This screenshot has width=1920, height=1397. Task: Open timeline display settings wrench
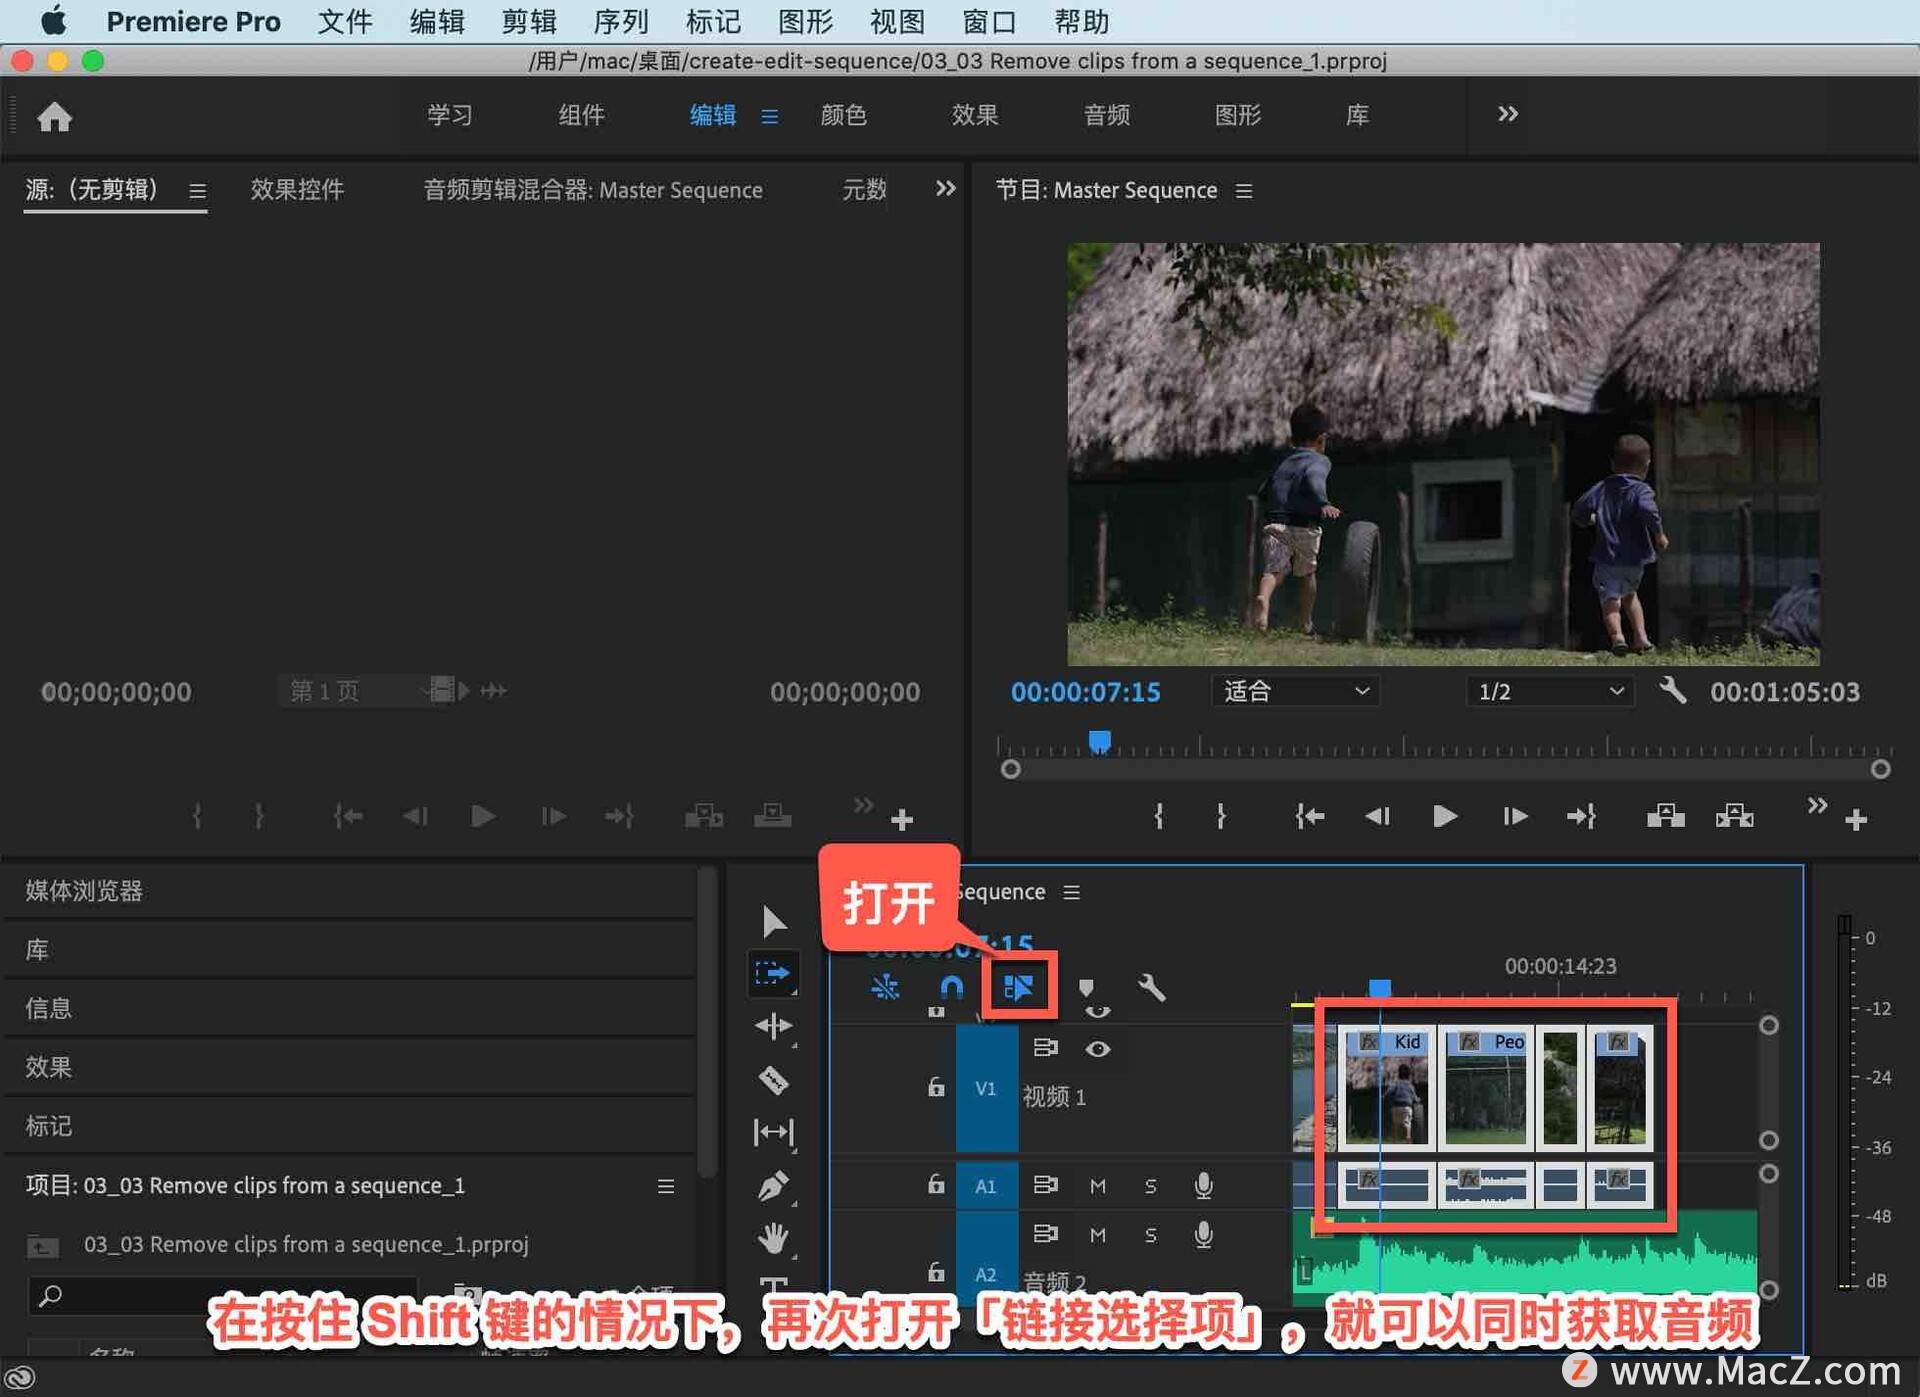pos(1152,988)
